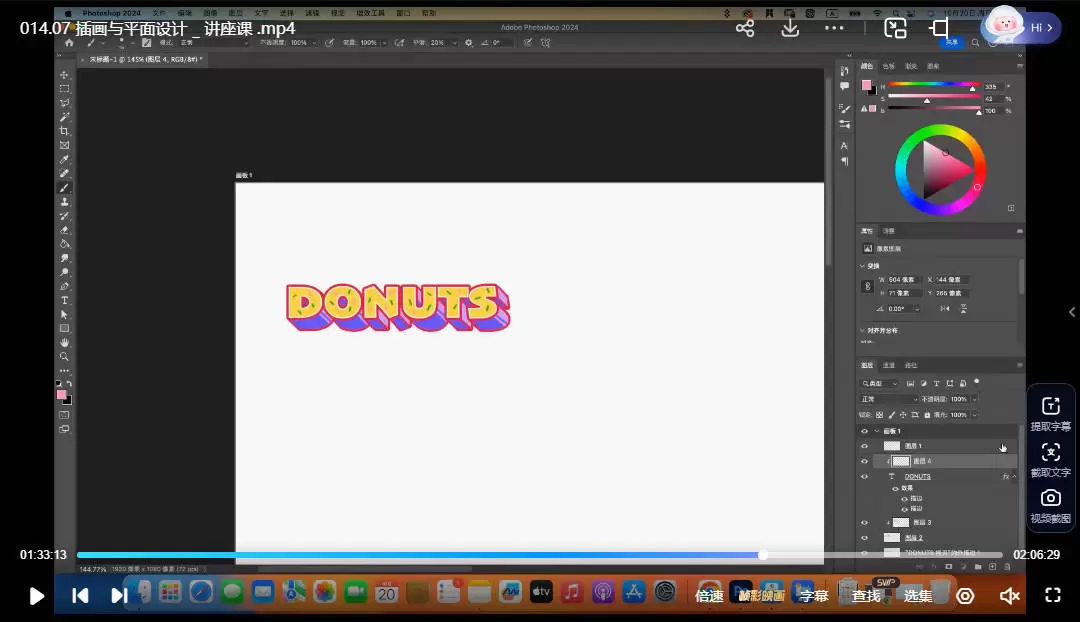The width and height of the screenshot is (1080, 622).
Task: Select the Crop tool
Action: pyautogui.click(x=65, y=131)
